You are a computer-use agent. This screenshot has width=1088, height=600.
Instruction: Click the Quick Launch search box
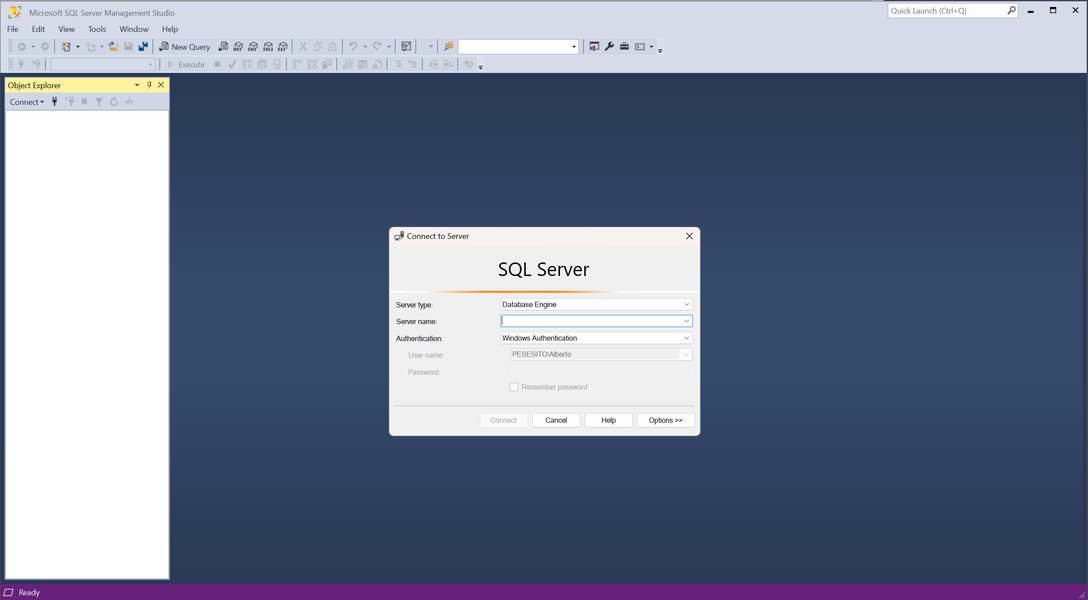pyautogui.click(x=946, y=11)
